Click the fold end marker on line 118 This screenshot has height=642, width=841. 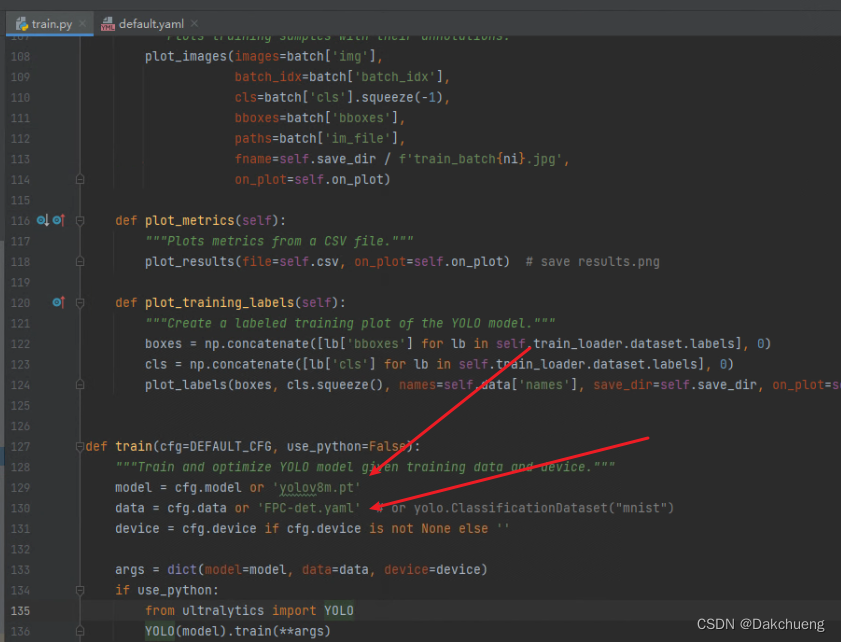coord(80,261)
